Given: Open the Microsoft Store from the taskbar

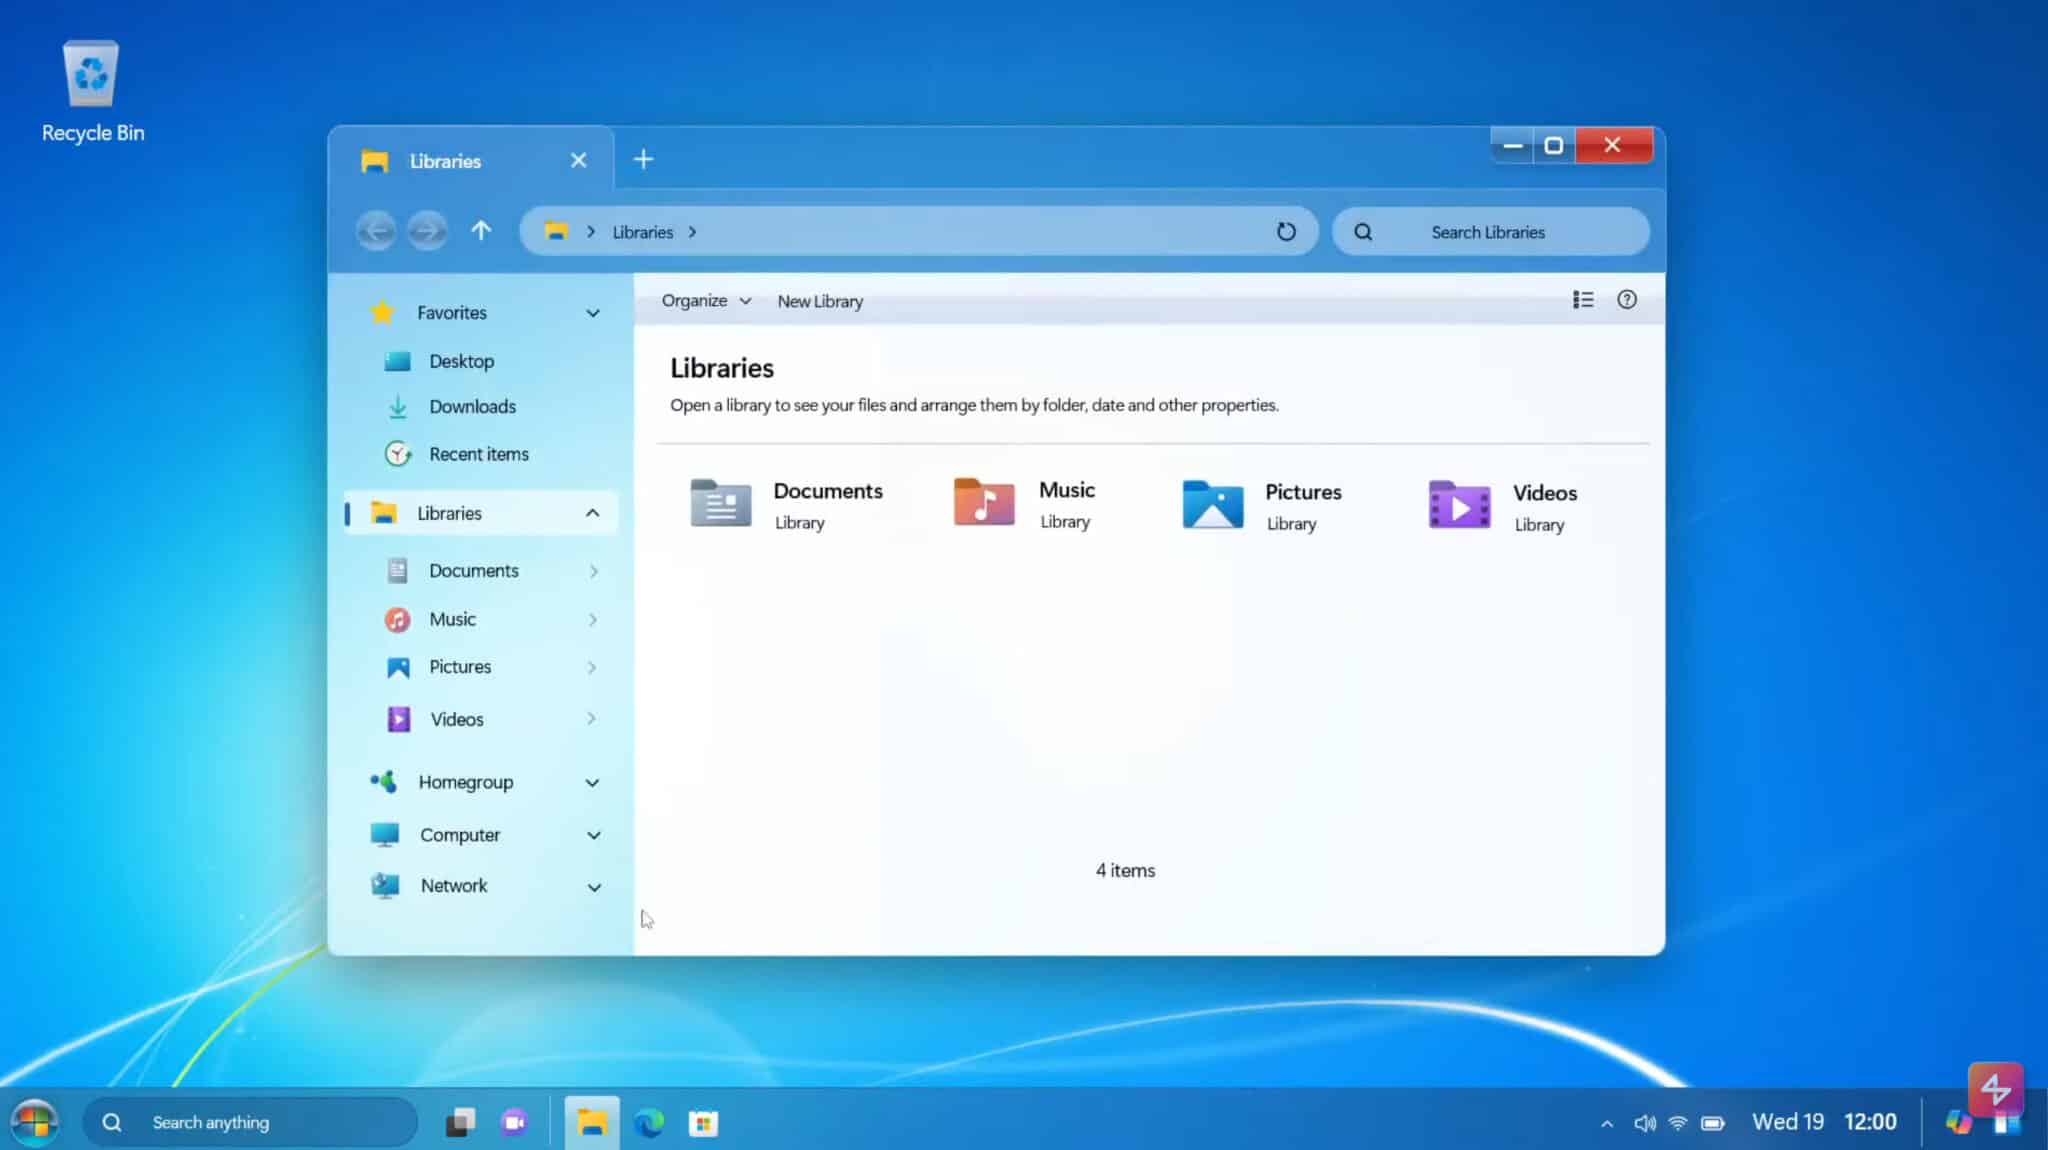Looking at the screenshot, I should pyautogui.click(x=703, y=1122).
